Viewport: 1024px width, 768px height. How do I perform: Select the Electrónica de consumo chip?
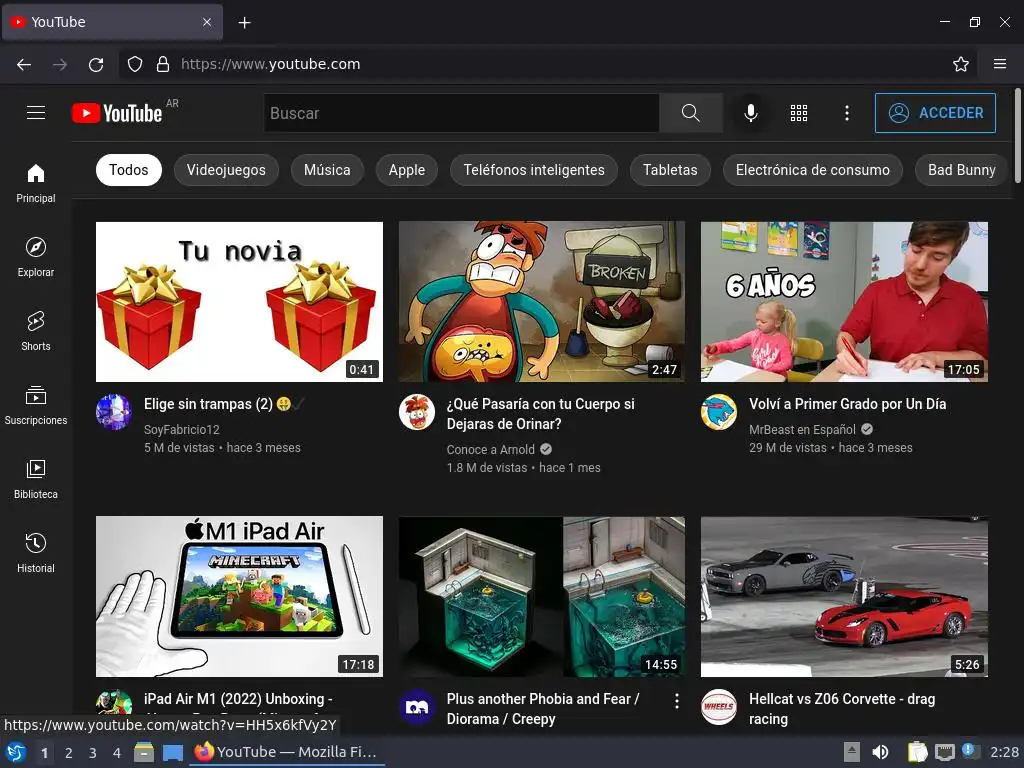coord(812,170)
